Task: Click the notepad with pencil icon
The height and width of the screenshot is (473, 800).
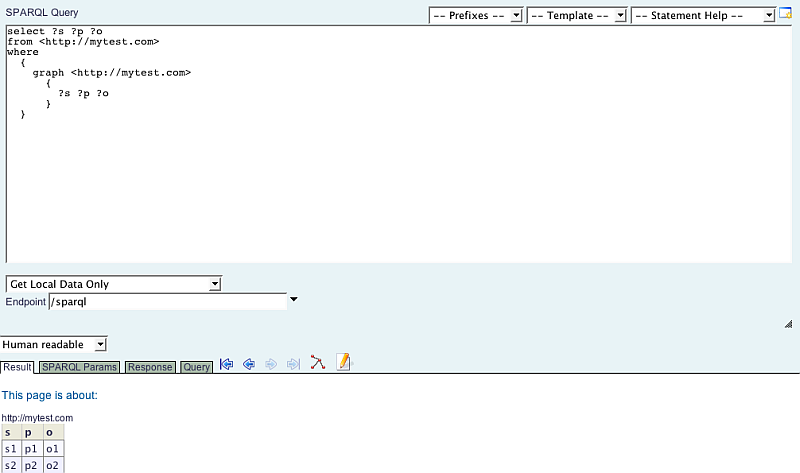Action: click(x=344, y=362)
